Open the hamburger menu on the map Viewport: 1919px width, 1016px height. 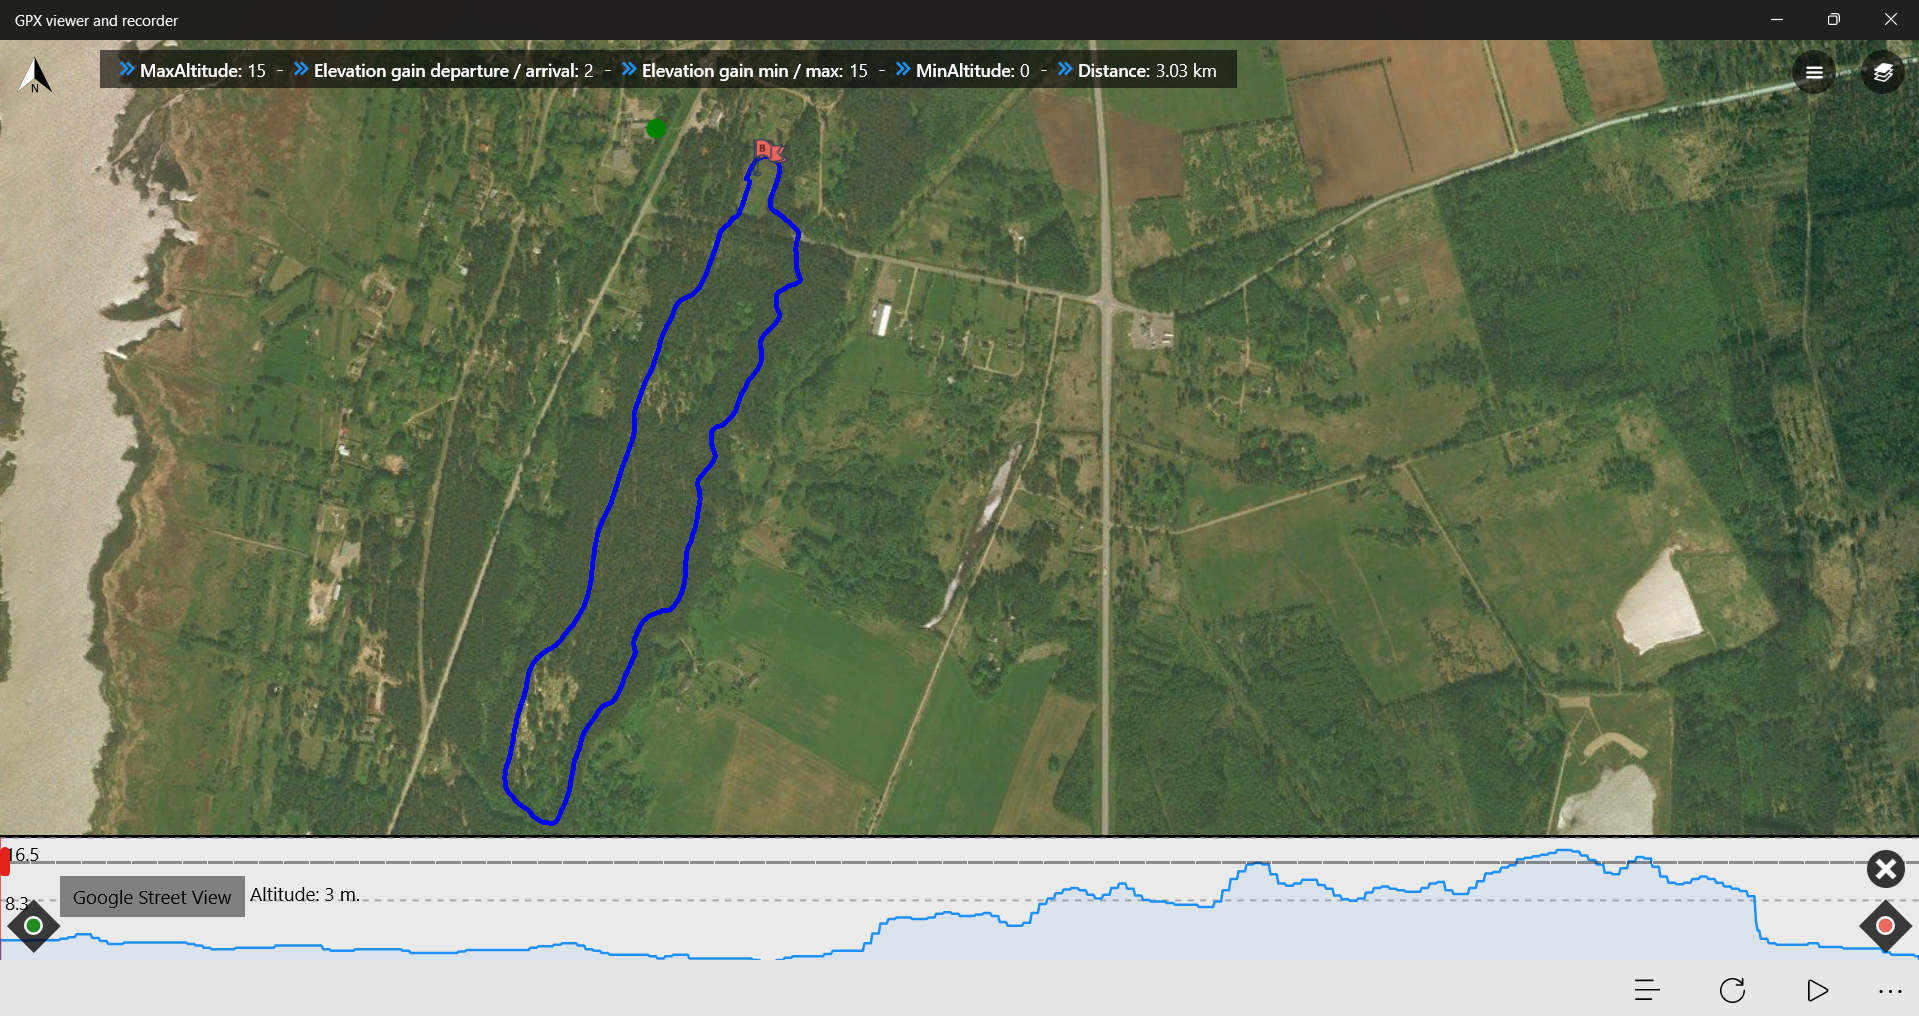click(x=1813, y=72)
